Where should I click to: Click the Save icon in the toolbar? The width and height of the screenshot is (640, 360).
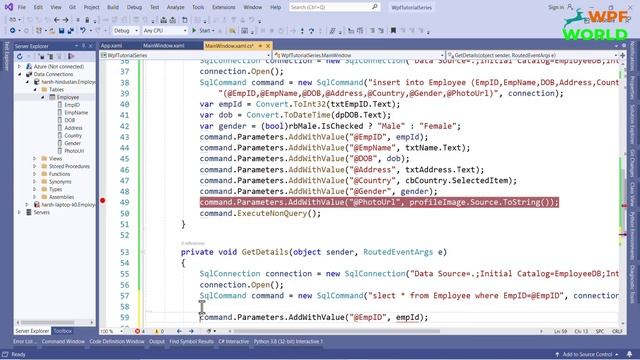click(x=61, y=31)
